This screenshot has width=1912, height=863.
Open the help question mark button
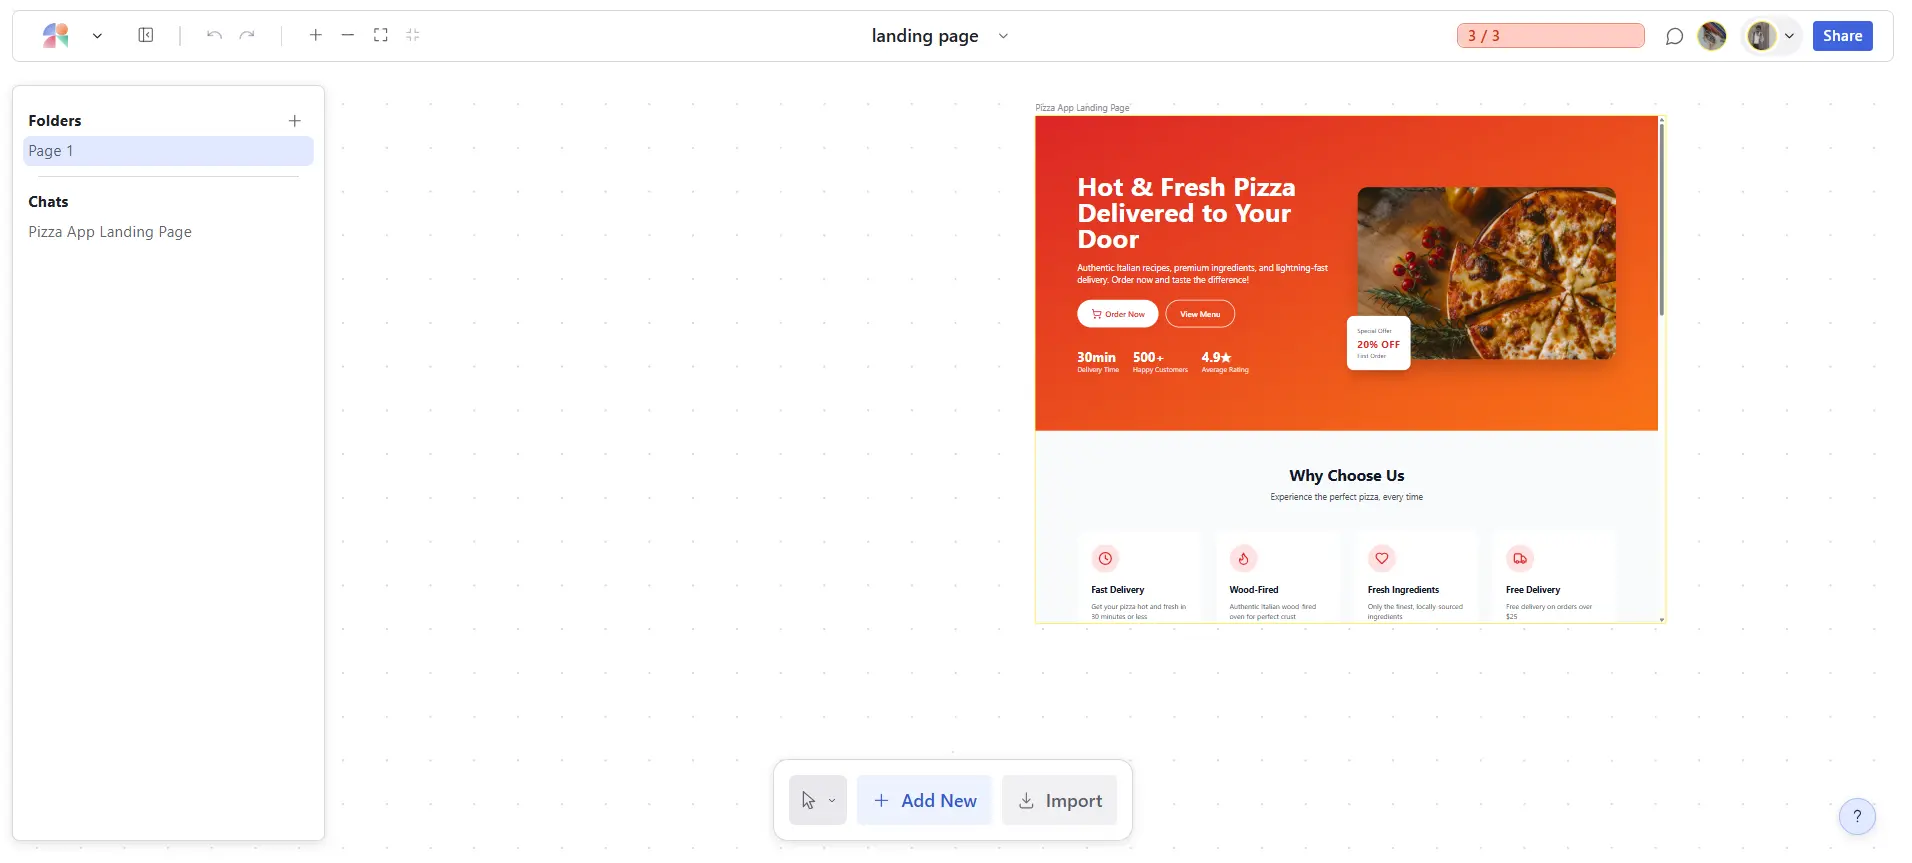pyautogui.click(x=1857, y=816)
